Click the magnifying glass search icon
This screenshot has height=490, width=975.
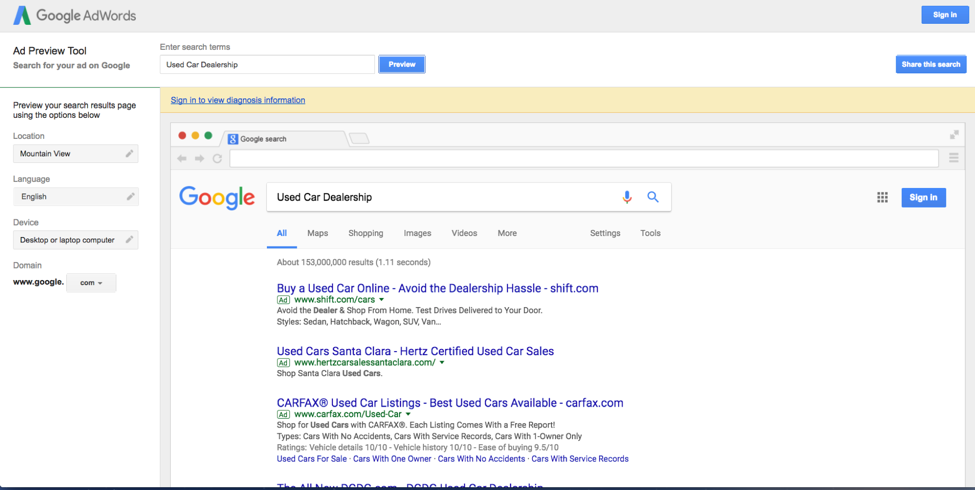coord(653,197)
